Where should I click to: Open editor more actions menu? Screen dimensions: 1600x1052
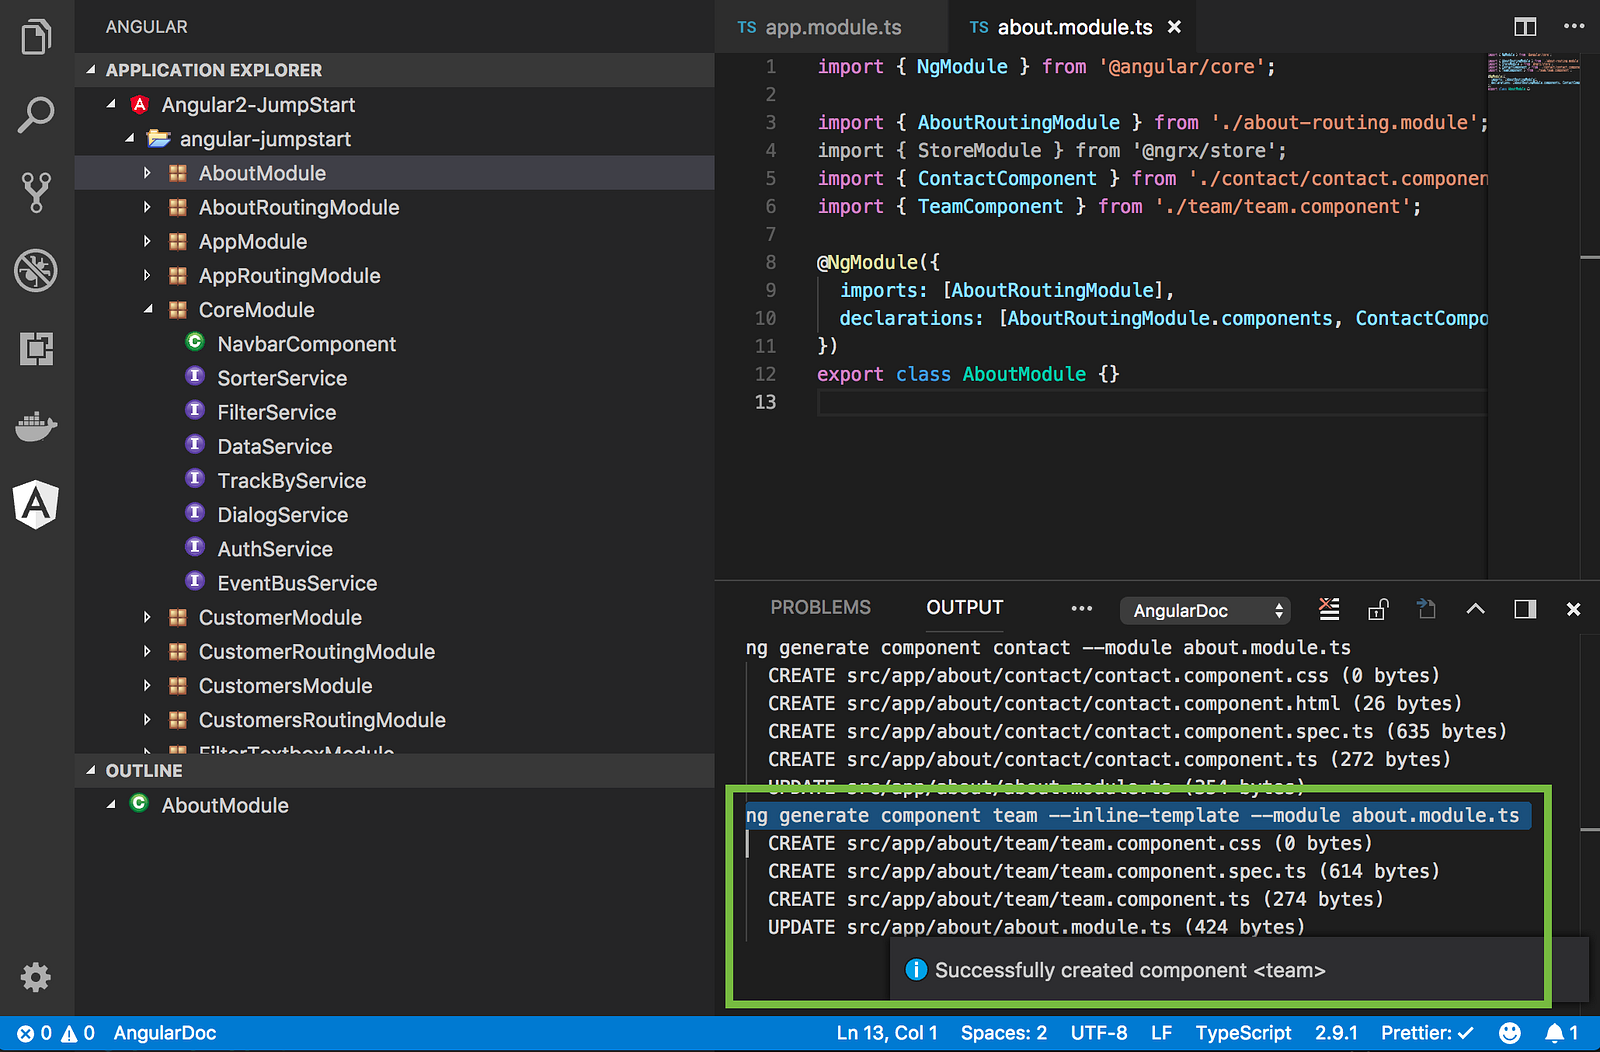pos(1574,27)
